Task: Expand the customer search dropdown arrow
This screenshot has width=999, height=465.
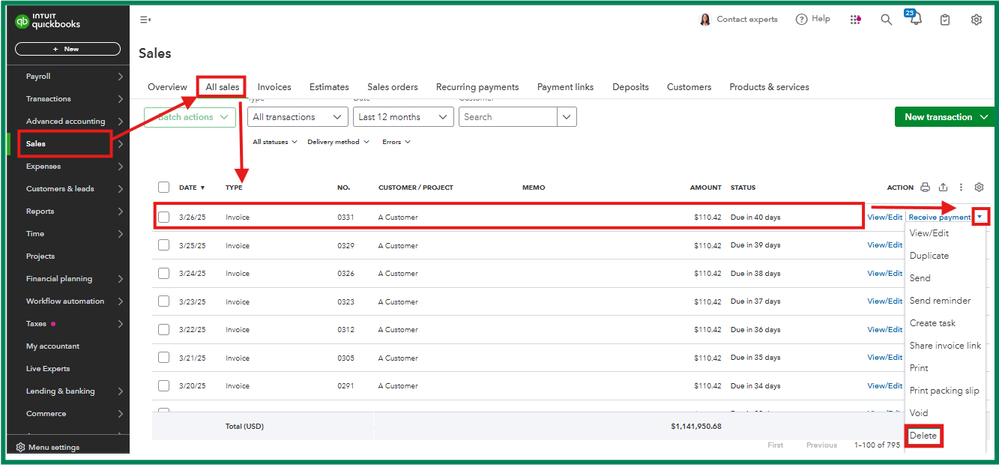Action: click(x=567, y=117)
